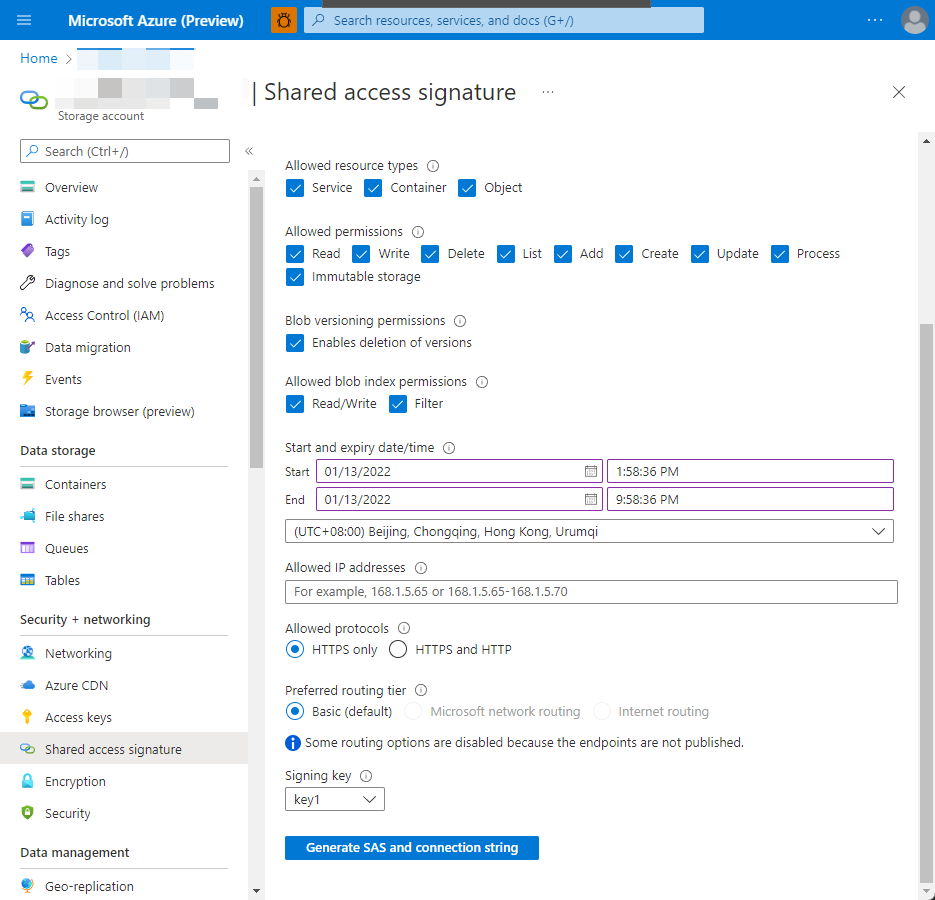Select HTTPS only protocol option
The width and height of the screenshot is (935, 900).
(x=295, y=649)
